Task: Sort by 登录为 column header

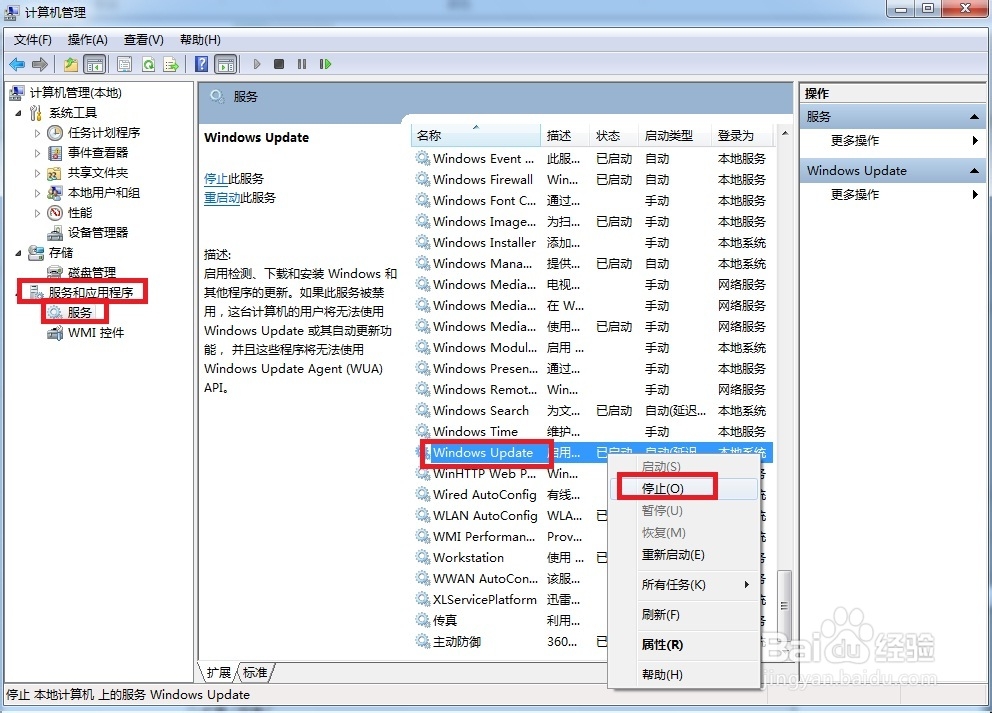Action: tap(743, 135)
